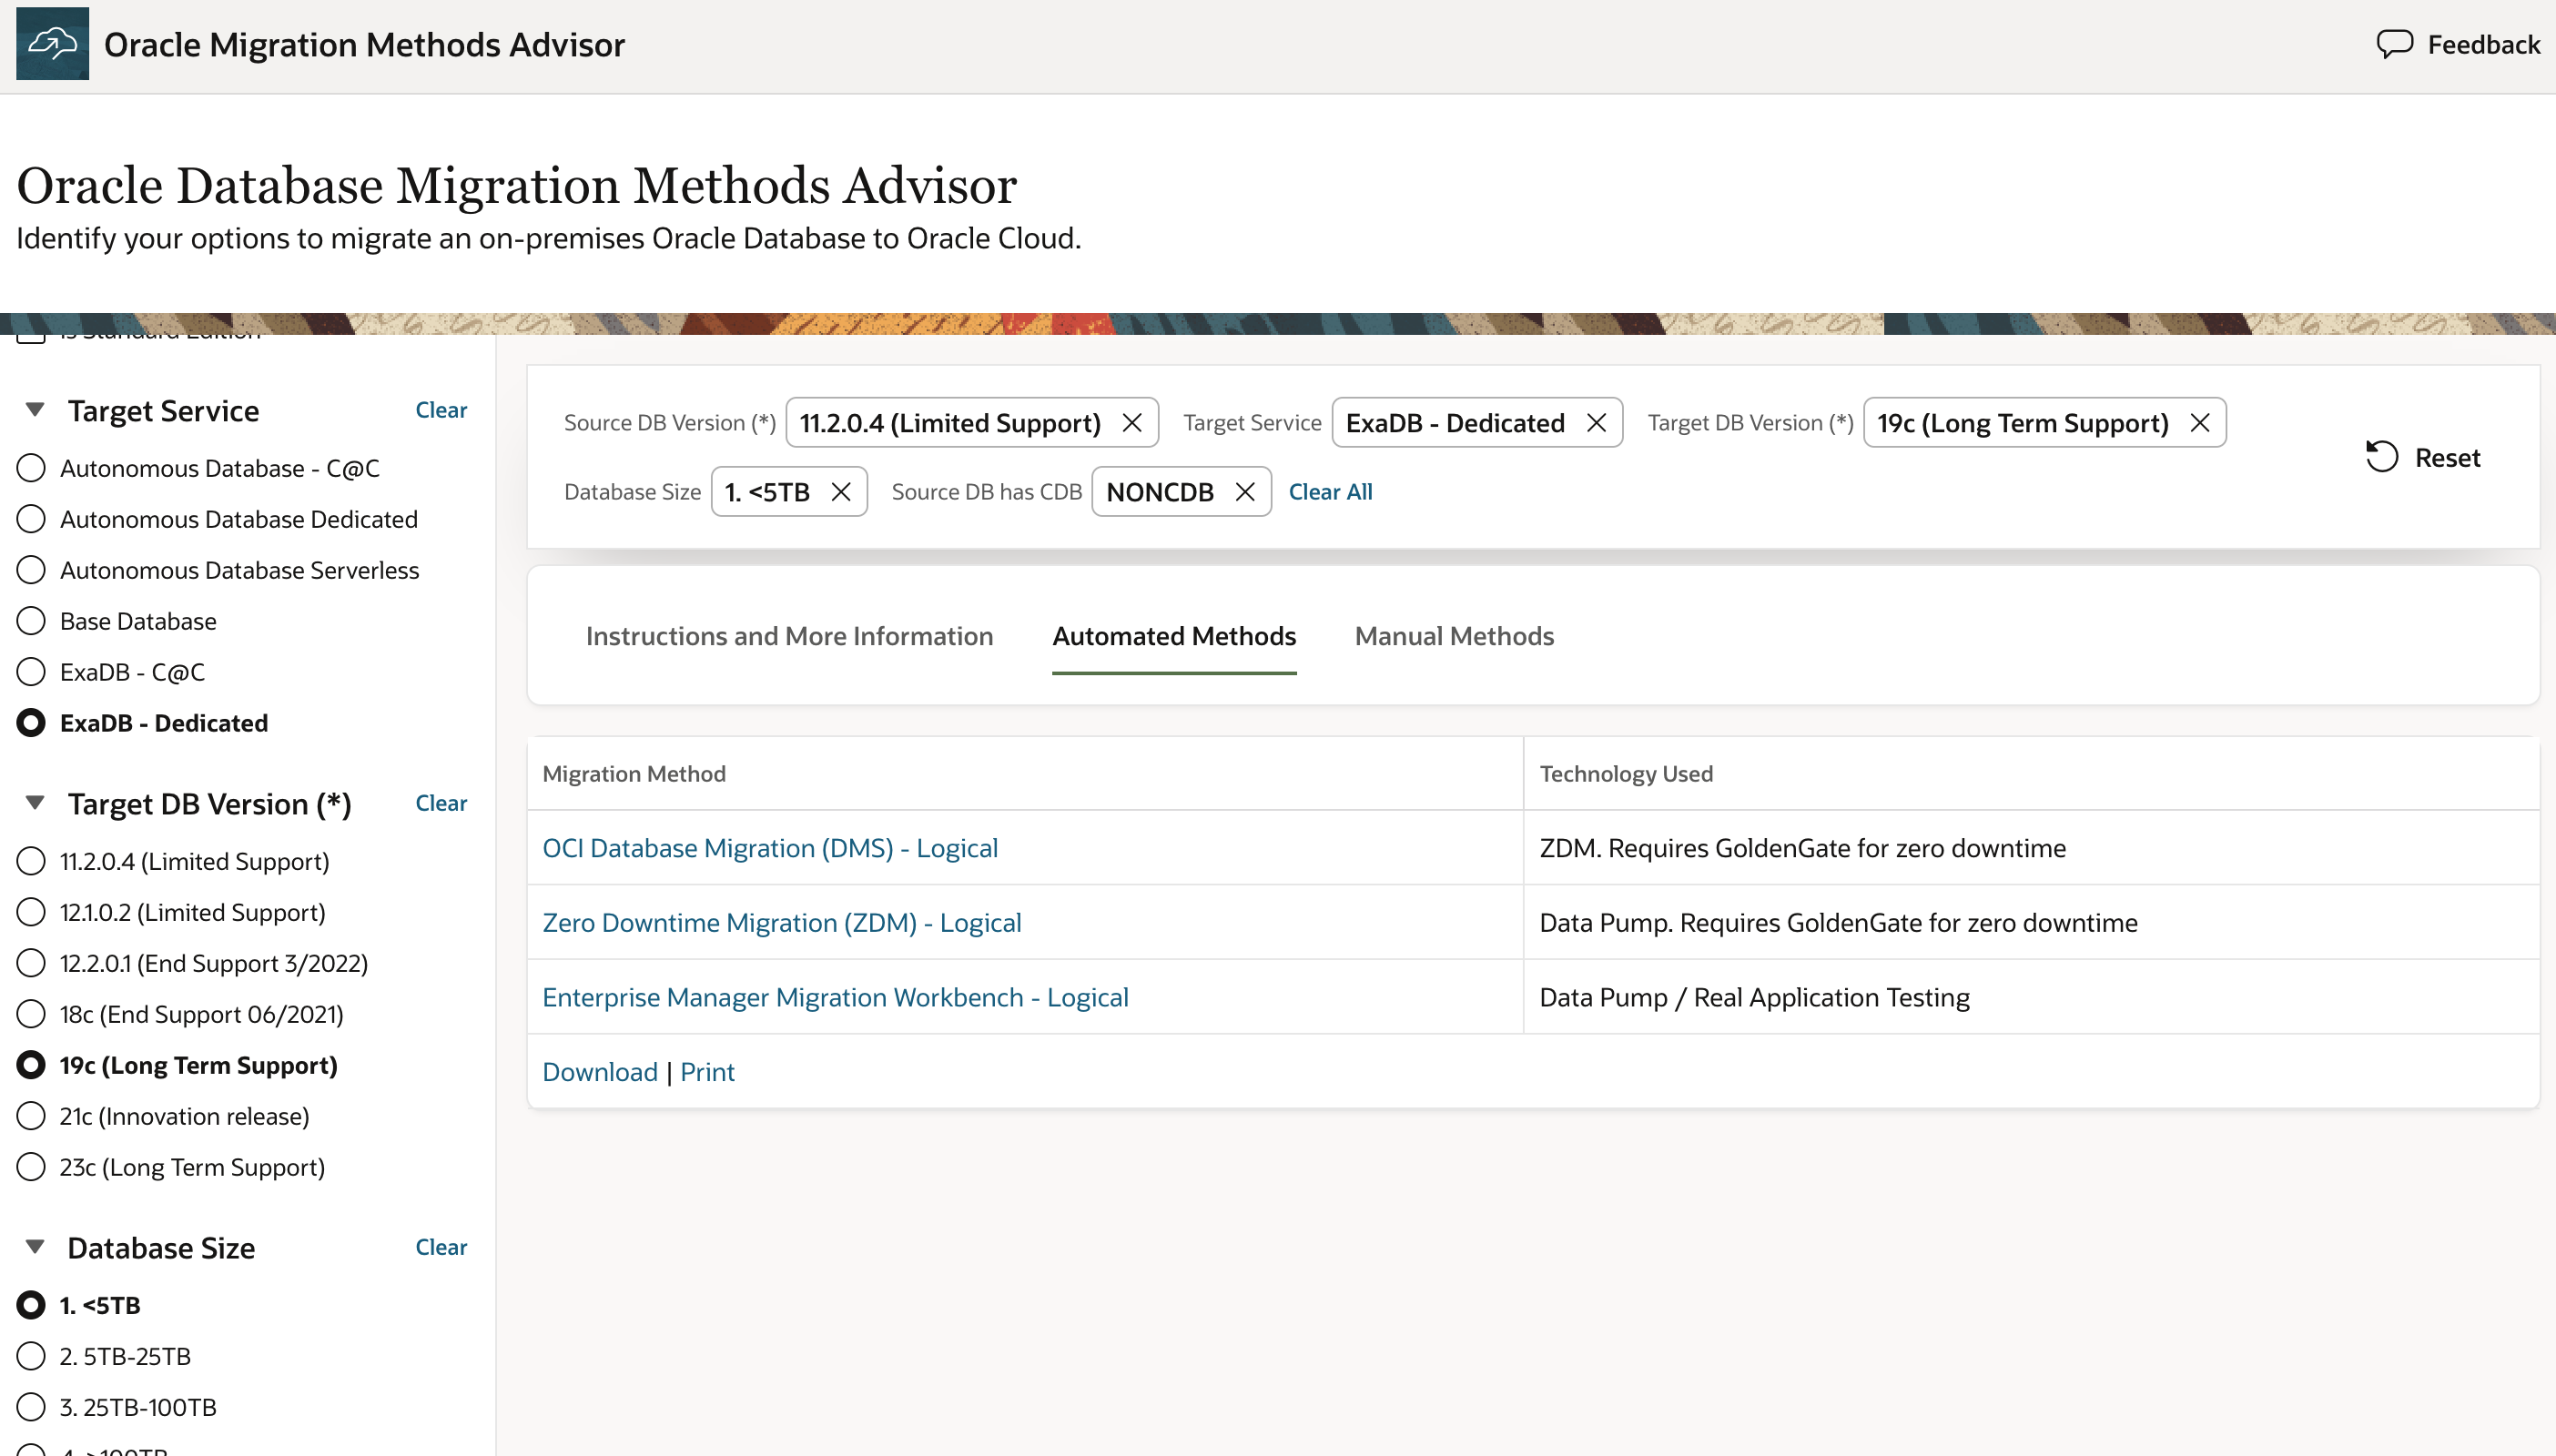Click the Download link below the table
This screenshot has width=2556, height=1456.
[x=599, y=1071]
